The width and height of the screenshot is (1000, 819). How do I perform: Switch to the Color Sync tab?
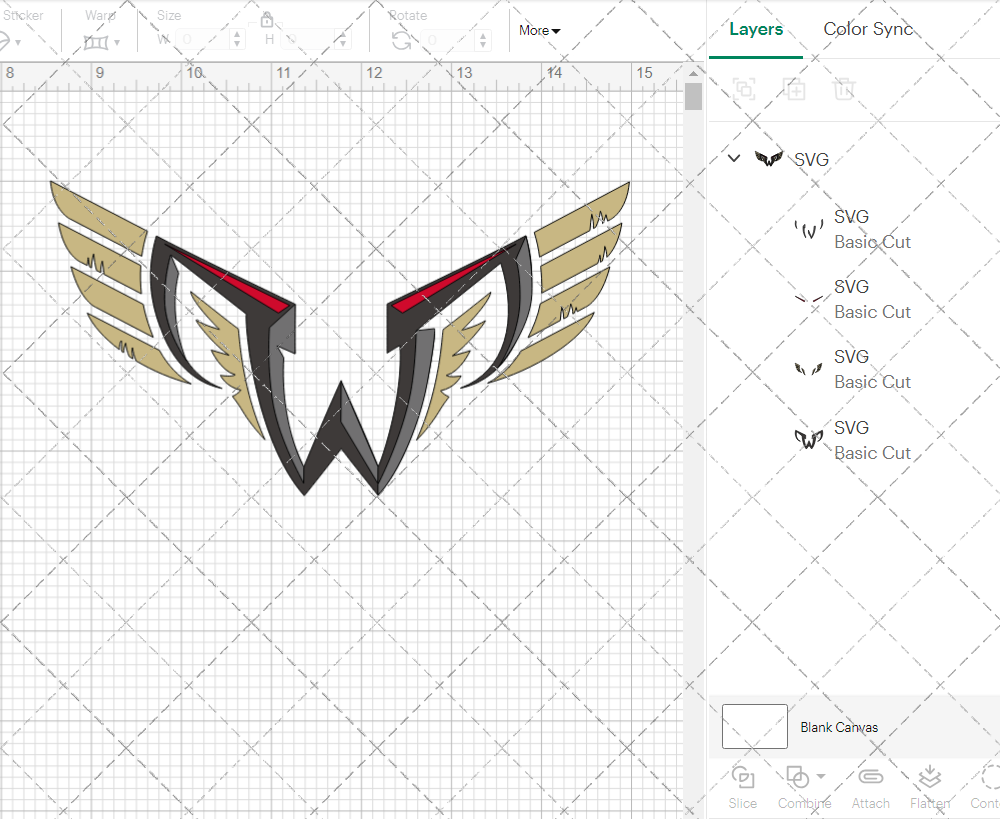coord(868,29)
